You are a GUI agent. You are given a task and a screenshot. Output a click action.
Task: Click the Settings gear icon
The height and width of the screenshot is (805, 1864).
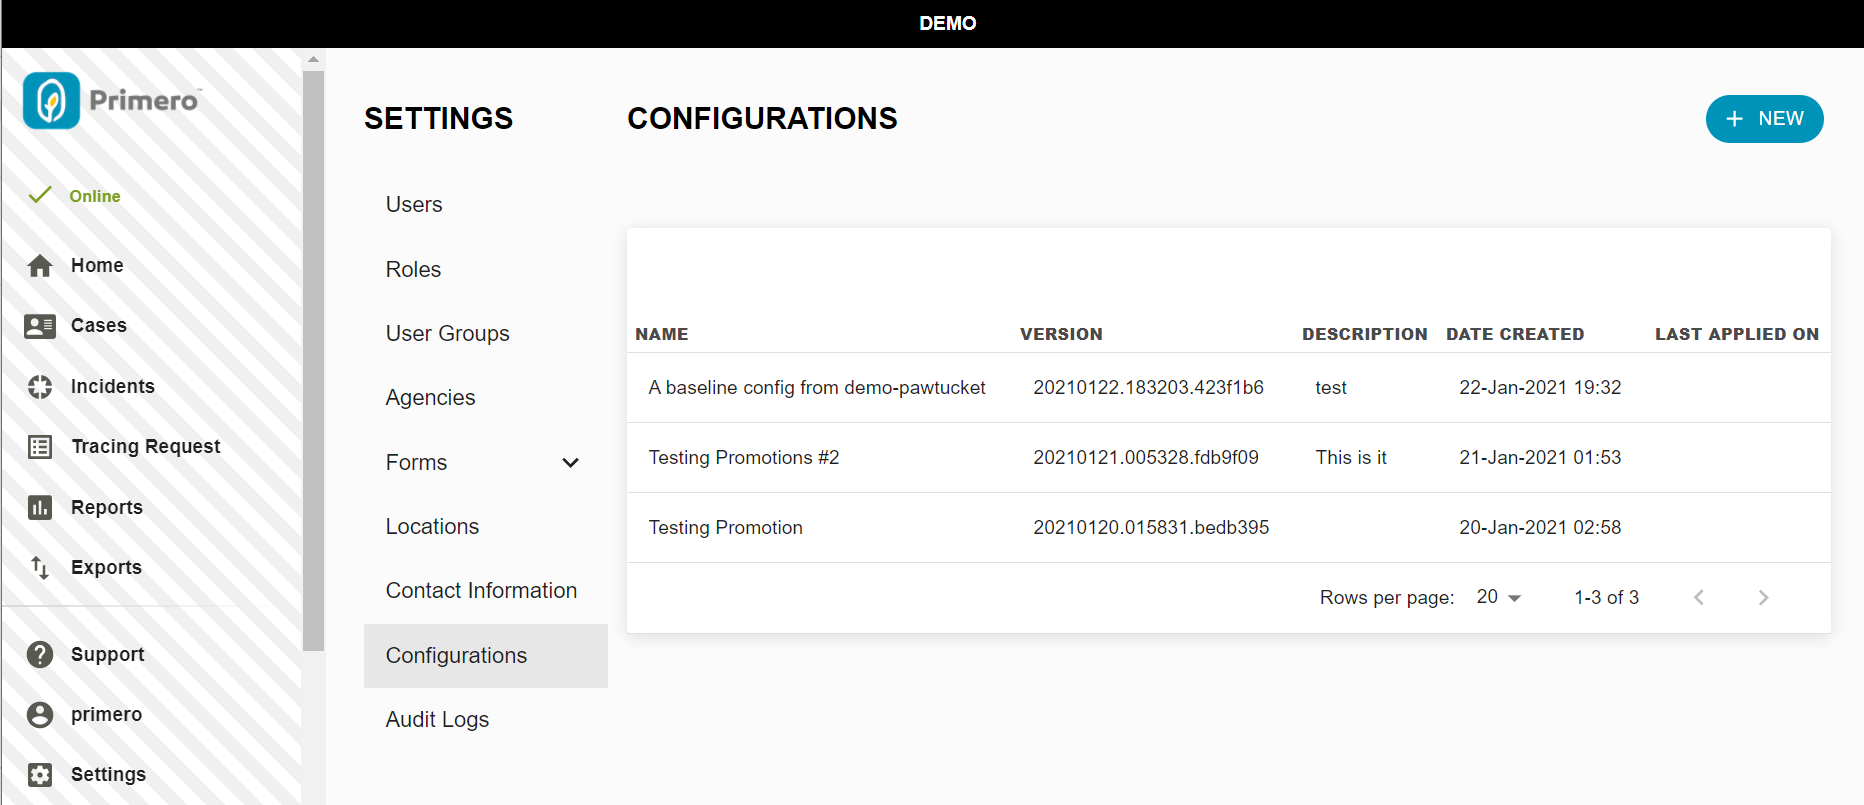click(40, 774)
